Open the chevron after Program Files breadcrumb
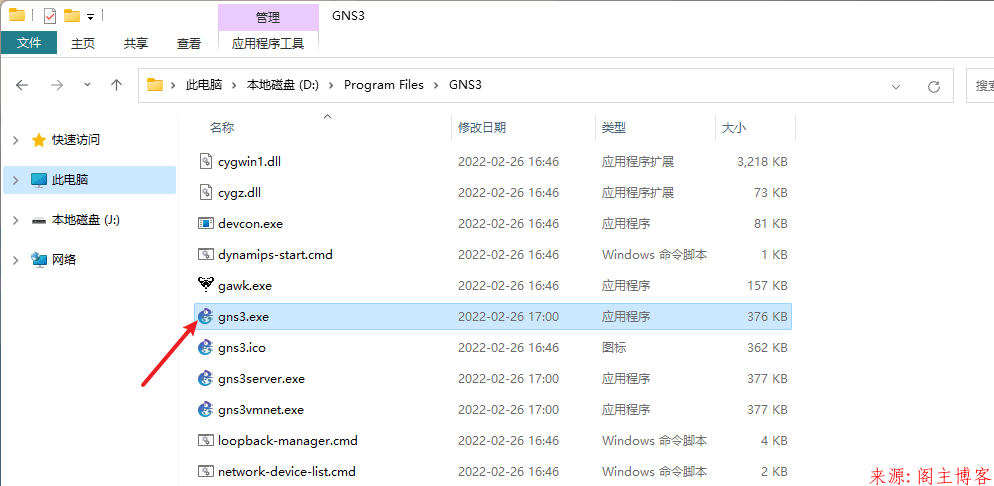This screenshot has width=994, height=486. click(x=436, y=85)
